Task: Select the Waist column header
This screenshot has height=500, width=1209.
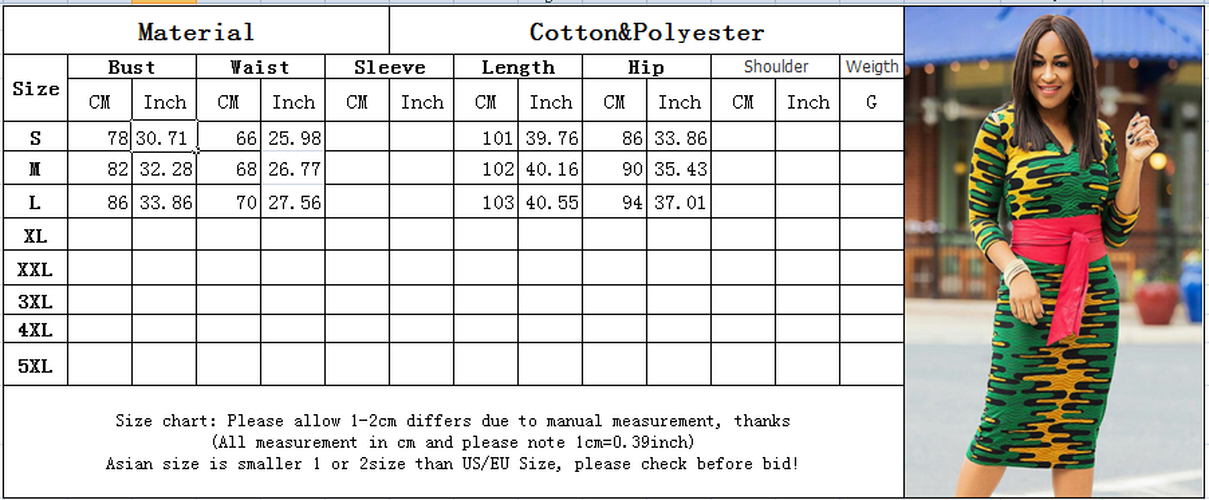Action: [260, 67]
